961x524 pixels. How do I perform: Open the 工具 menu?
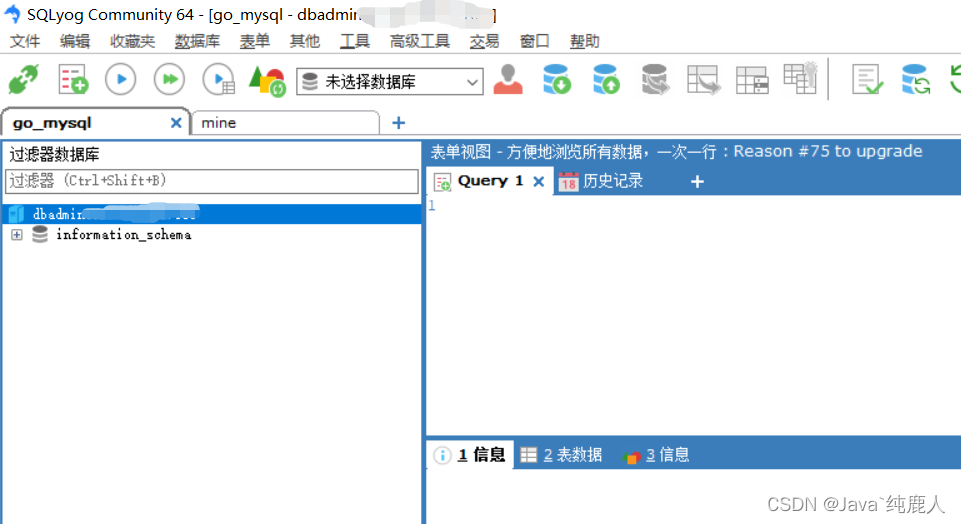355,41
